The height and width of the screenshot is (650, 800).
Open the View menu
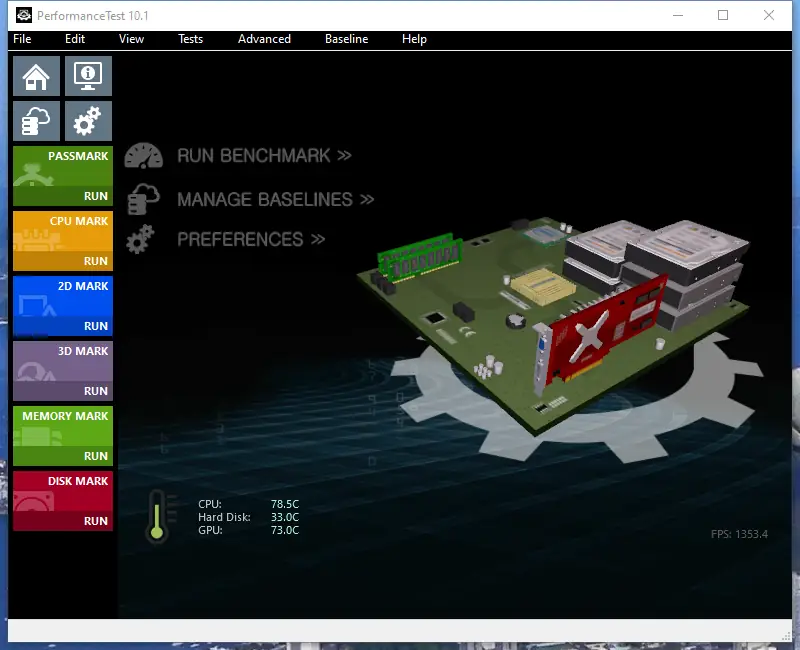tap(131, 39)
